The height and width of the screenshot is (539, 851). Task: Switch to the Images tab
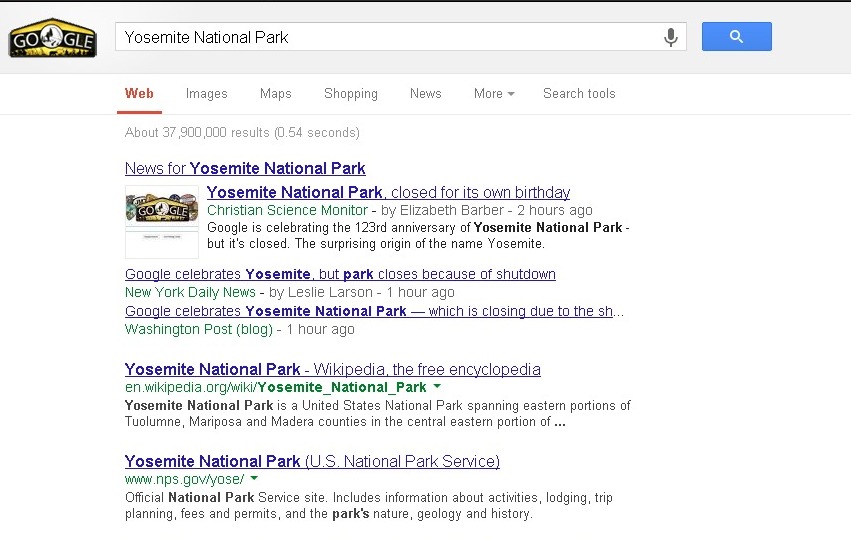click(206, 93)
